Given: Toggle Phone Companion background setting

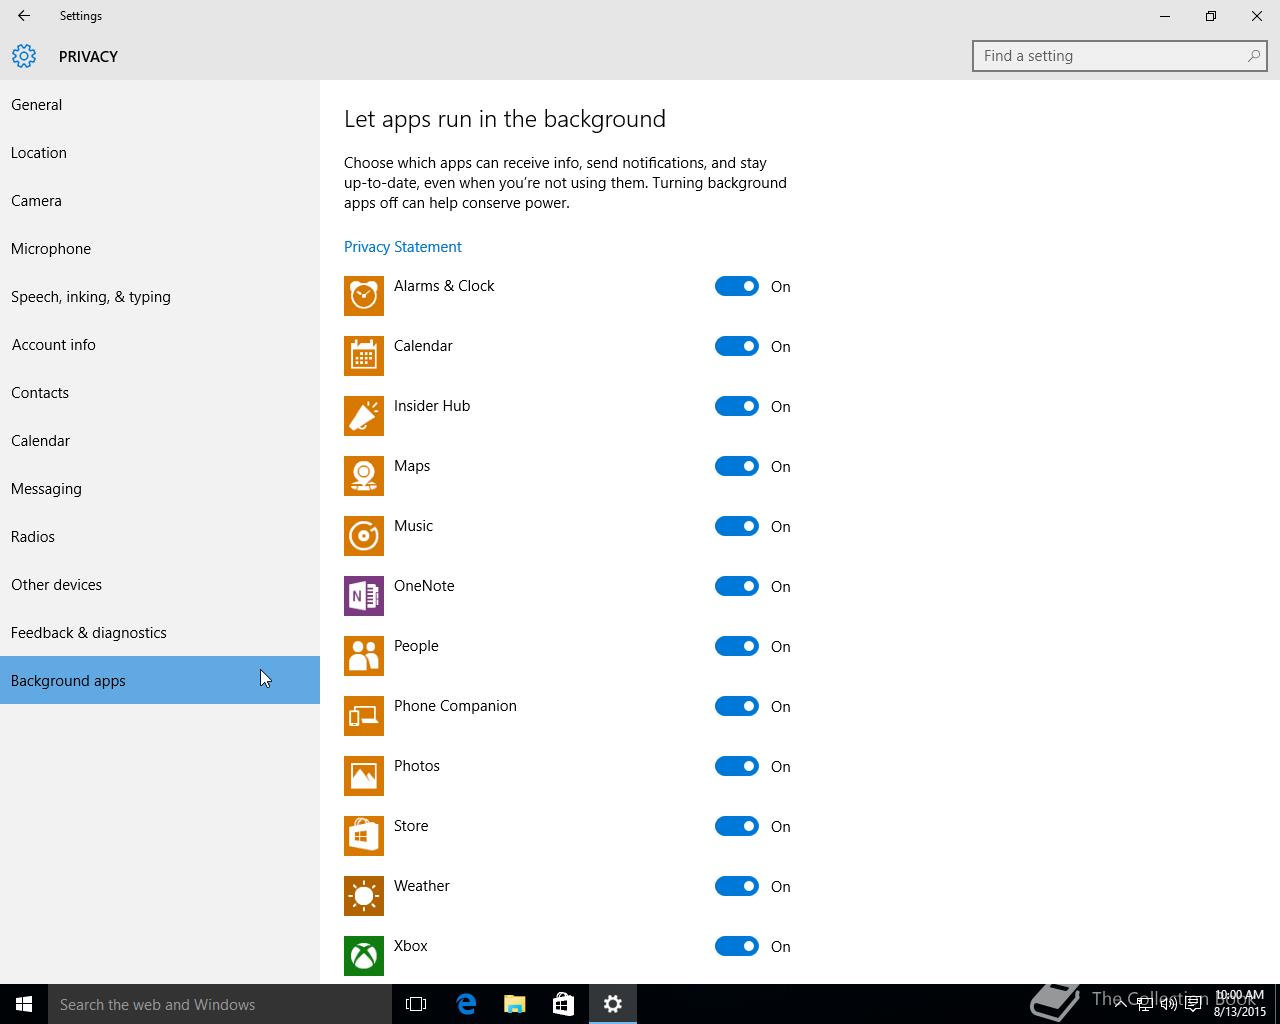Looking at the screenshot, I should coord(737,706).
